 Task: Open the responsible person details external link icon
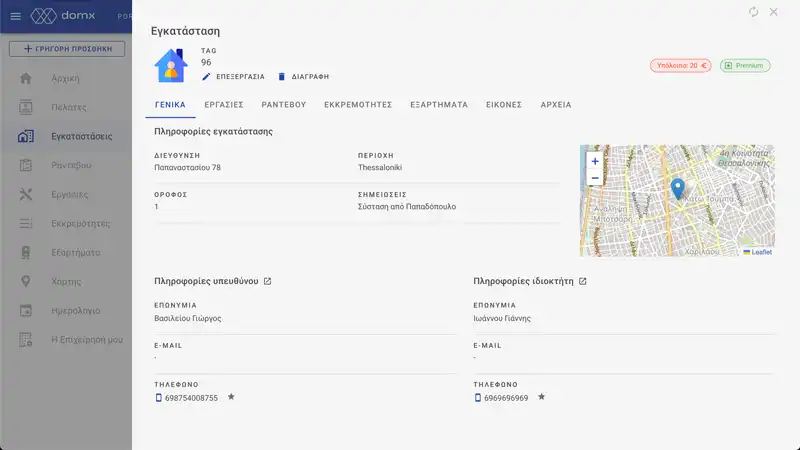coord(267,282)
